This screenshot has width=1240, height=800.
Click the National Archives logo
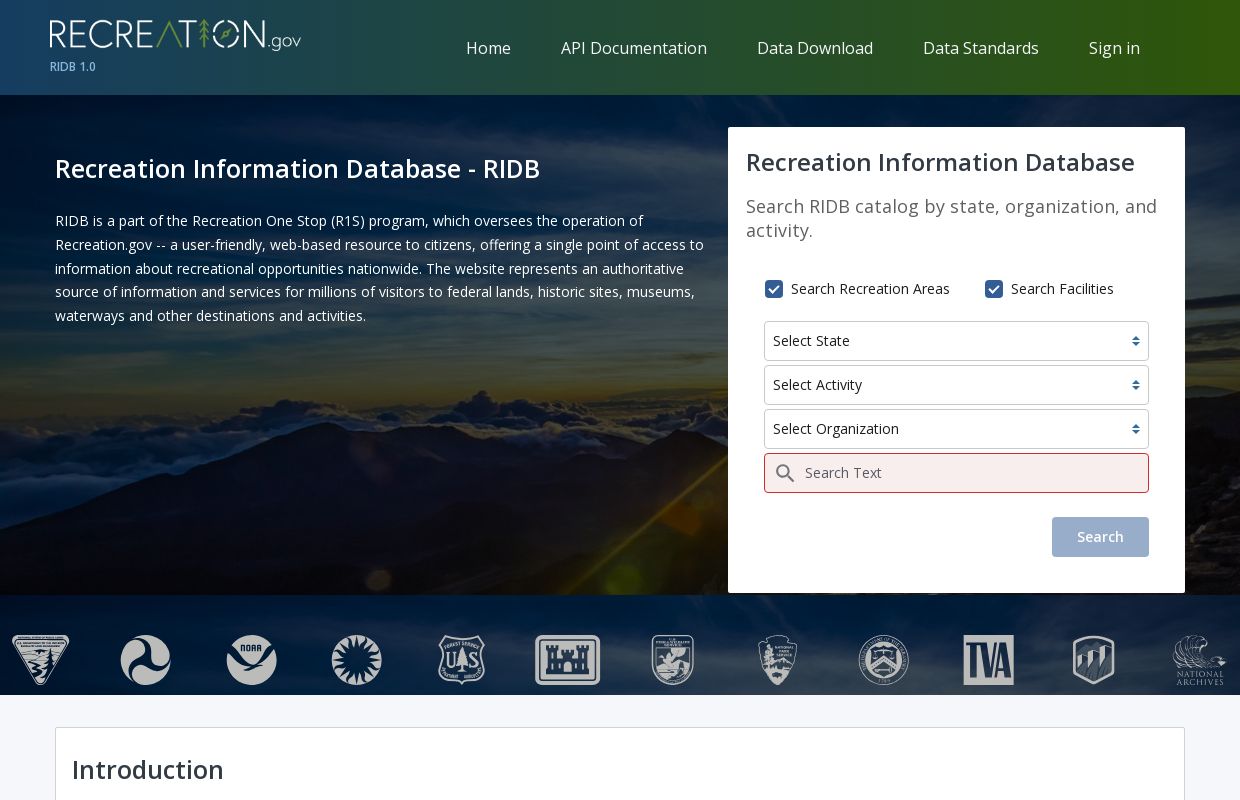(1199, 660)
